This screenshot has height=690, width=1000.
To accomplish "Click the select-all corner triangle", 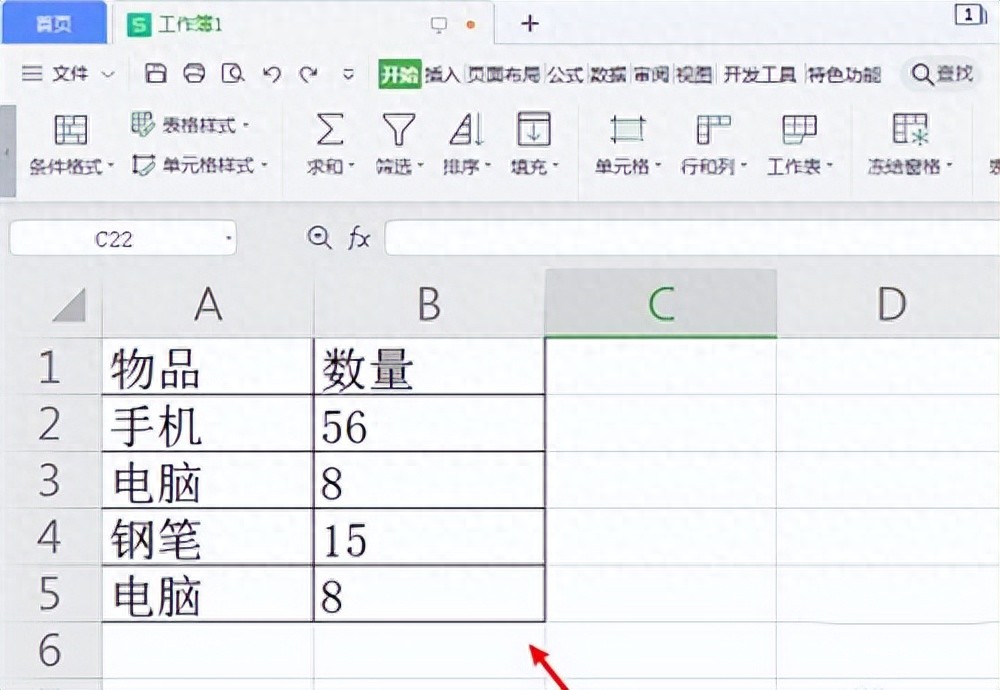I will pos(69,304).
